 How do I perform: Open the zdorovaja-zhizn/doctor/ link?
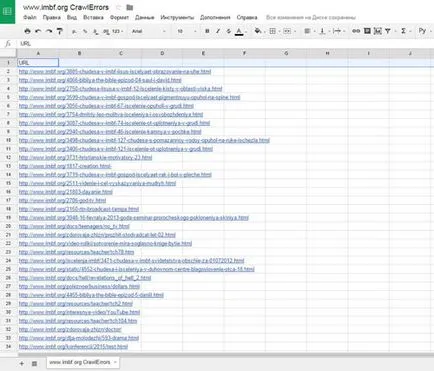70,329
